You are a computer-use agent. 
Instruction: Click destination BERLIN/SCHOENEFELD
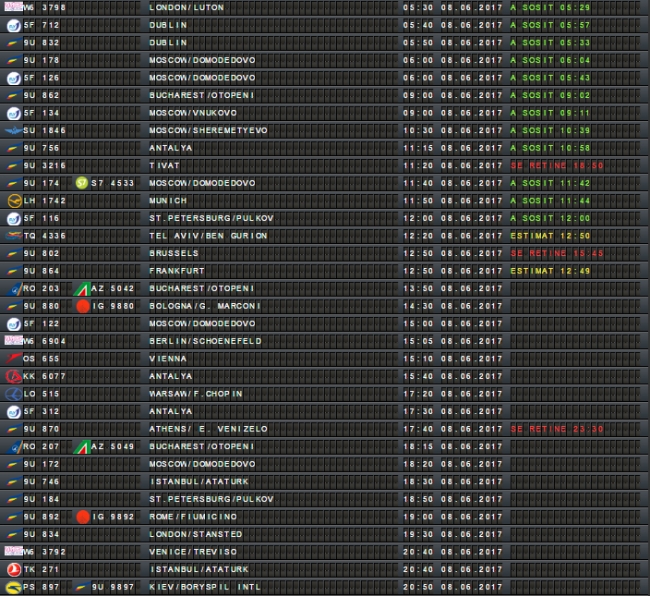(x=205, y=341)
